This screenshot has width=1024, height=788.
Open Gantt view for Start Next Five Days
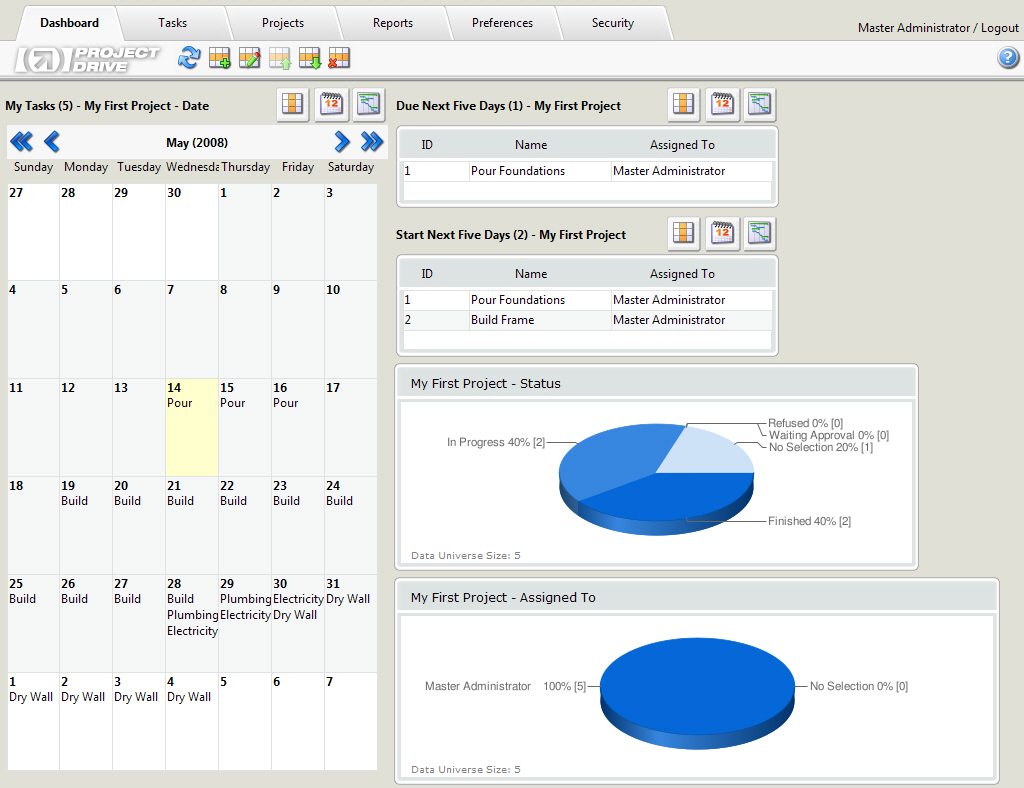pyautogui.click(x=759, y=233)
